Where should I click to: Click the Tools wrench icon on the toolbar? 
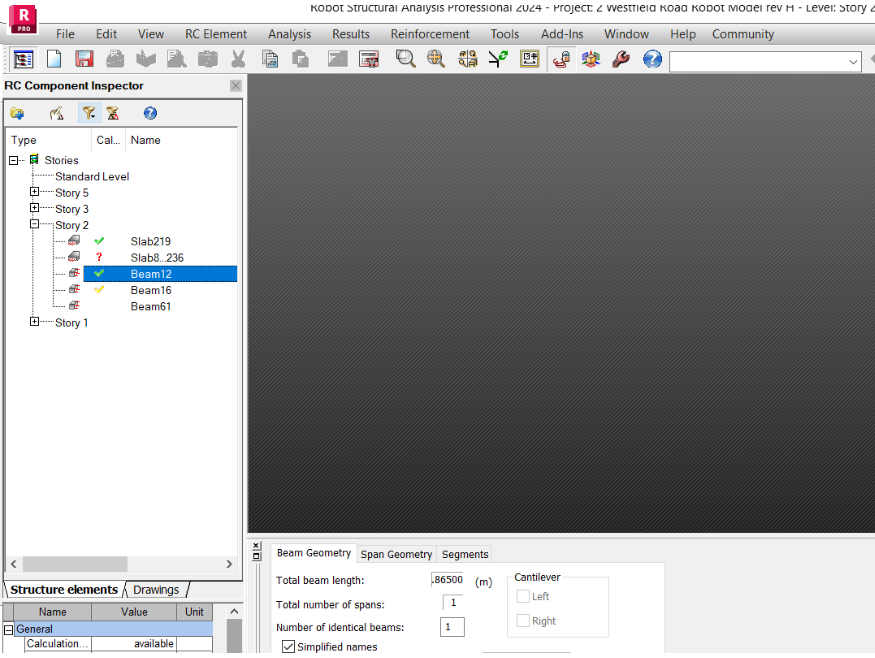(x=620, y=58)
